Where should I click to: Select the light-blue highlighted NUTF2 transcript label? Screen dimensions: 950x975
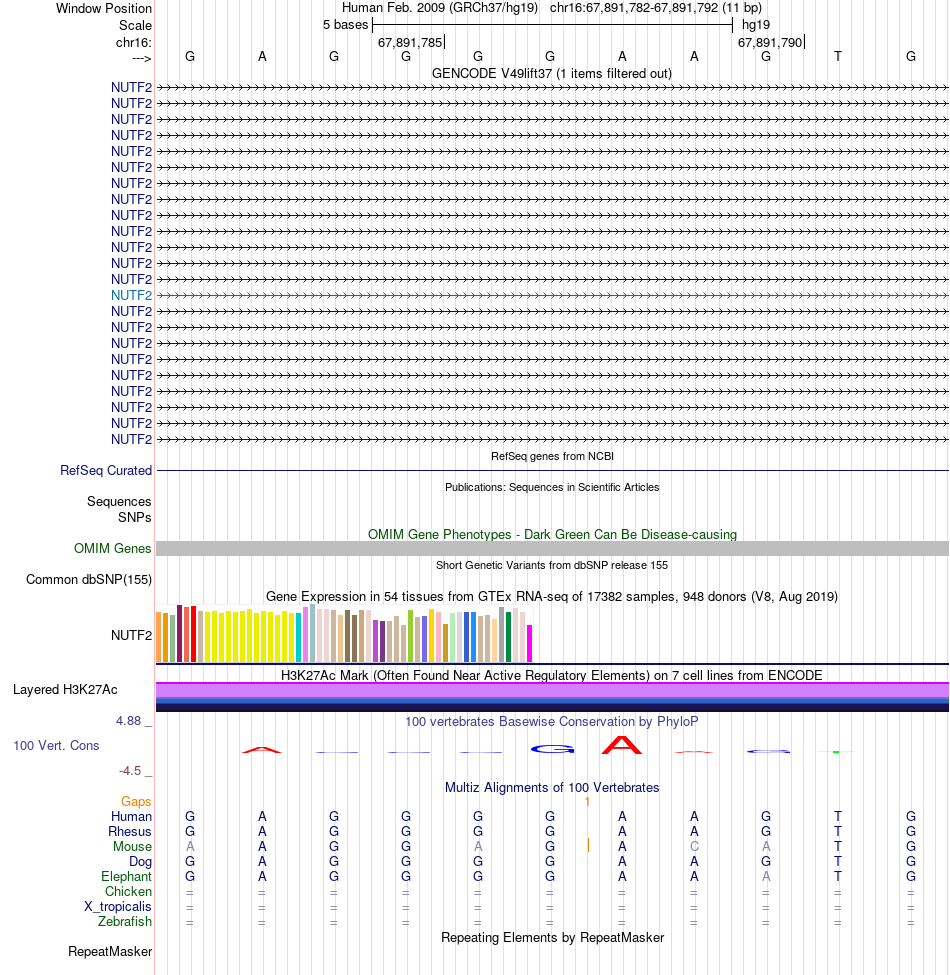pos(131,295)
